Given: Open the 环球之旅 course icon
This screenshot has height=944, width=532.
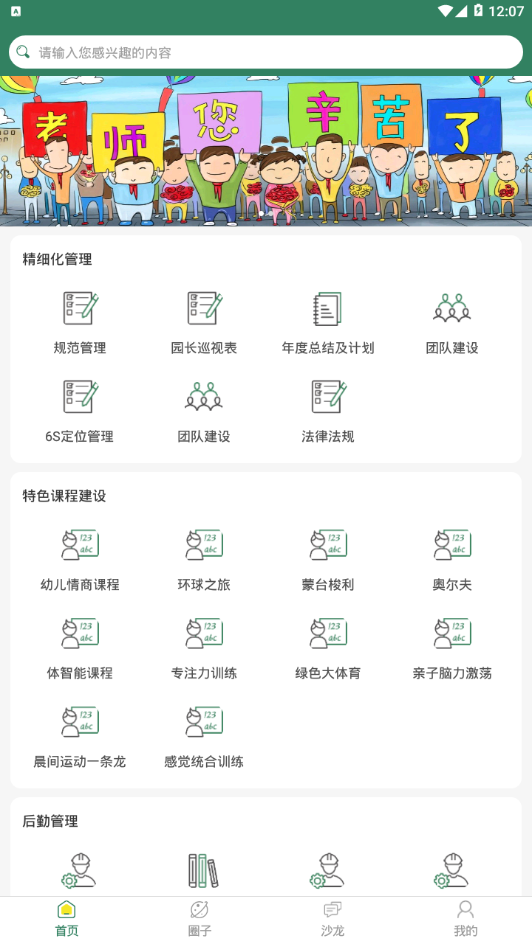Looking at the screenshot, I should coord(204,545).
